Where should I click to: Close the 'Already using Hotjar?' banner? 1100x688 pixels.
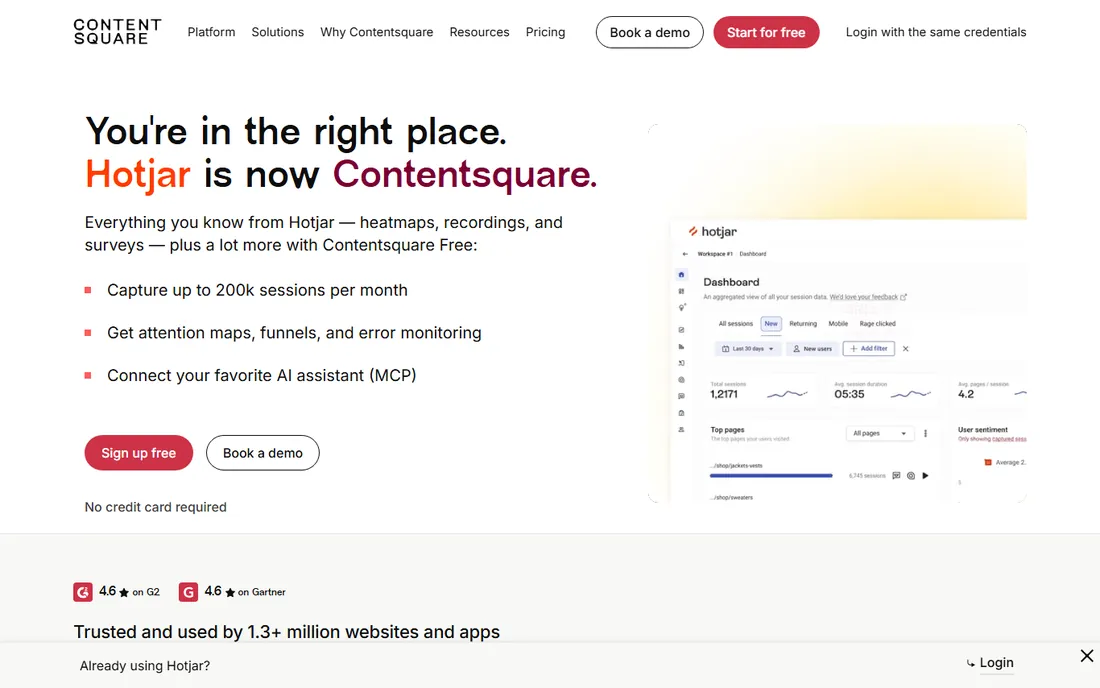[x=1087, y=656]
